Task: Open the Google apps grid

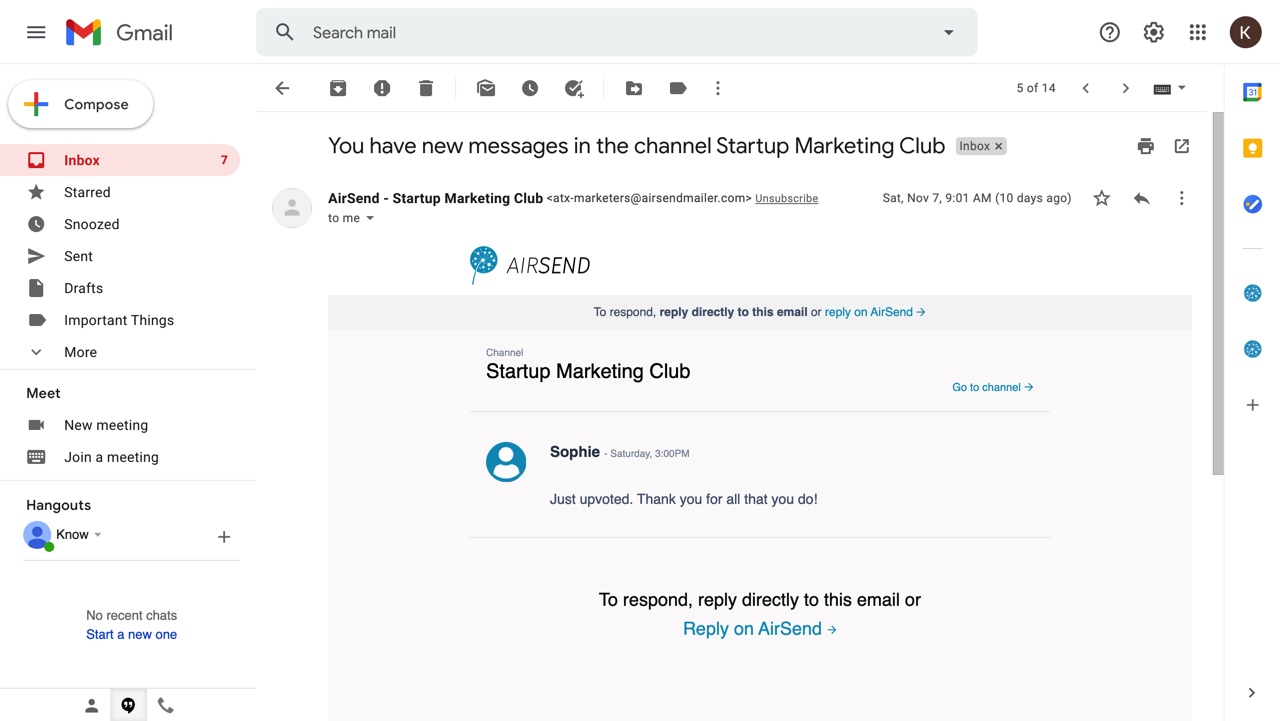Action: click(1197, 32)
